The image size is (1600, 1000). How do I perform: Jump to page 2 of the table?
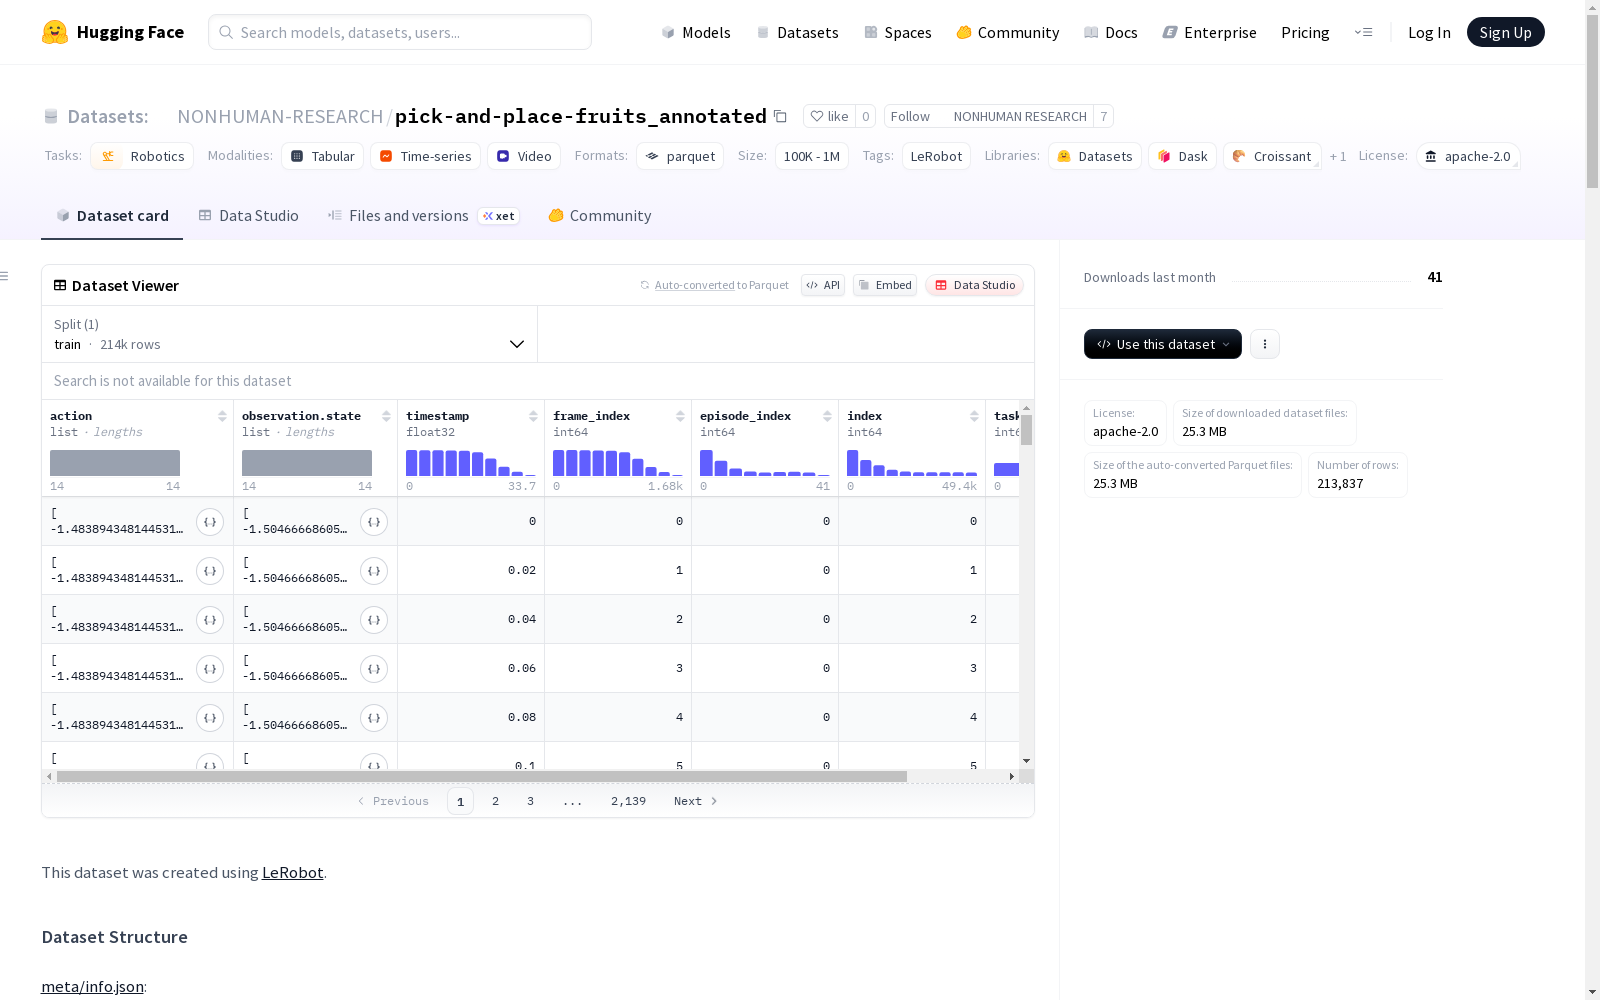[x=495, y=801]
